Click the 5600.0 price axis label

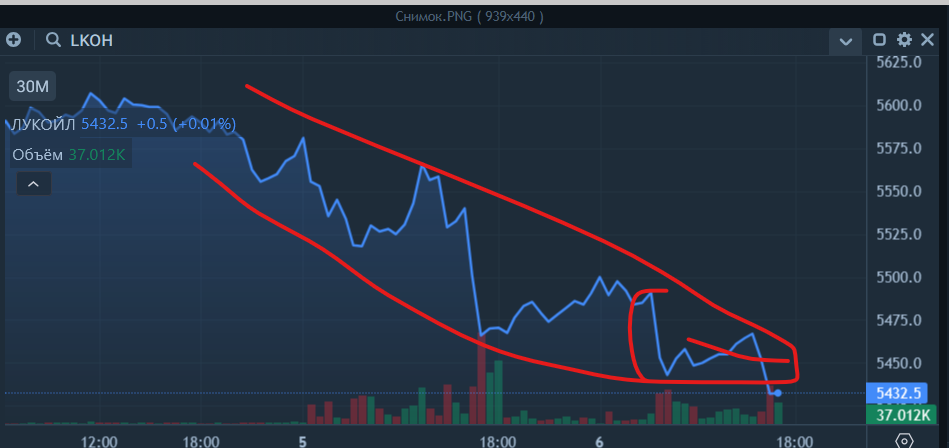click(x=899, y=106)
